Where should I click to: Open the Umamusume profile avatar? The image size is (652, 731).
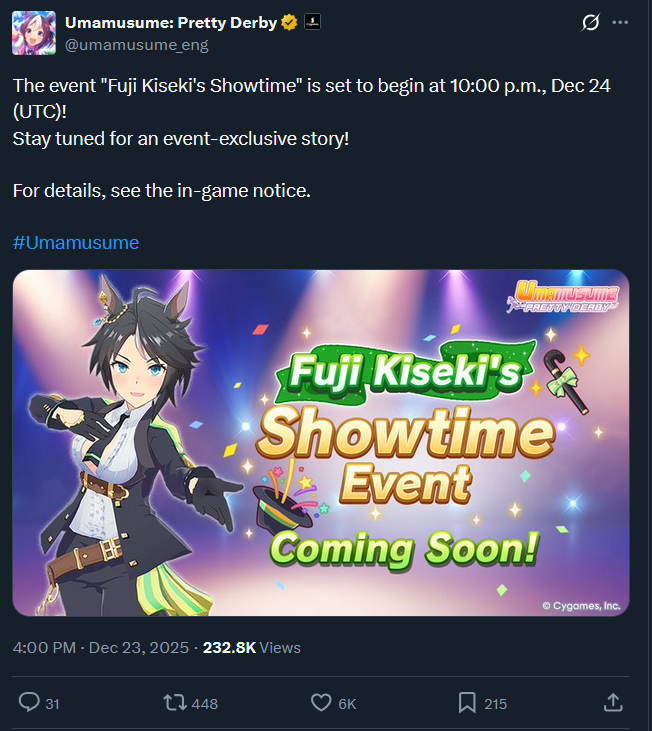pos(34,33)
